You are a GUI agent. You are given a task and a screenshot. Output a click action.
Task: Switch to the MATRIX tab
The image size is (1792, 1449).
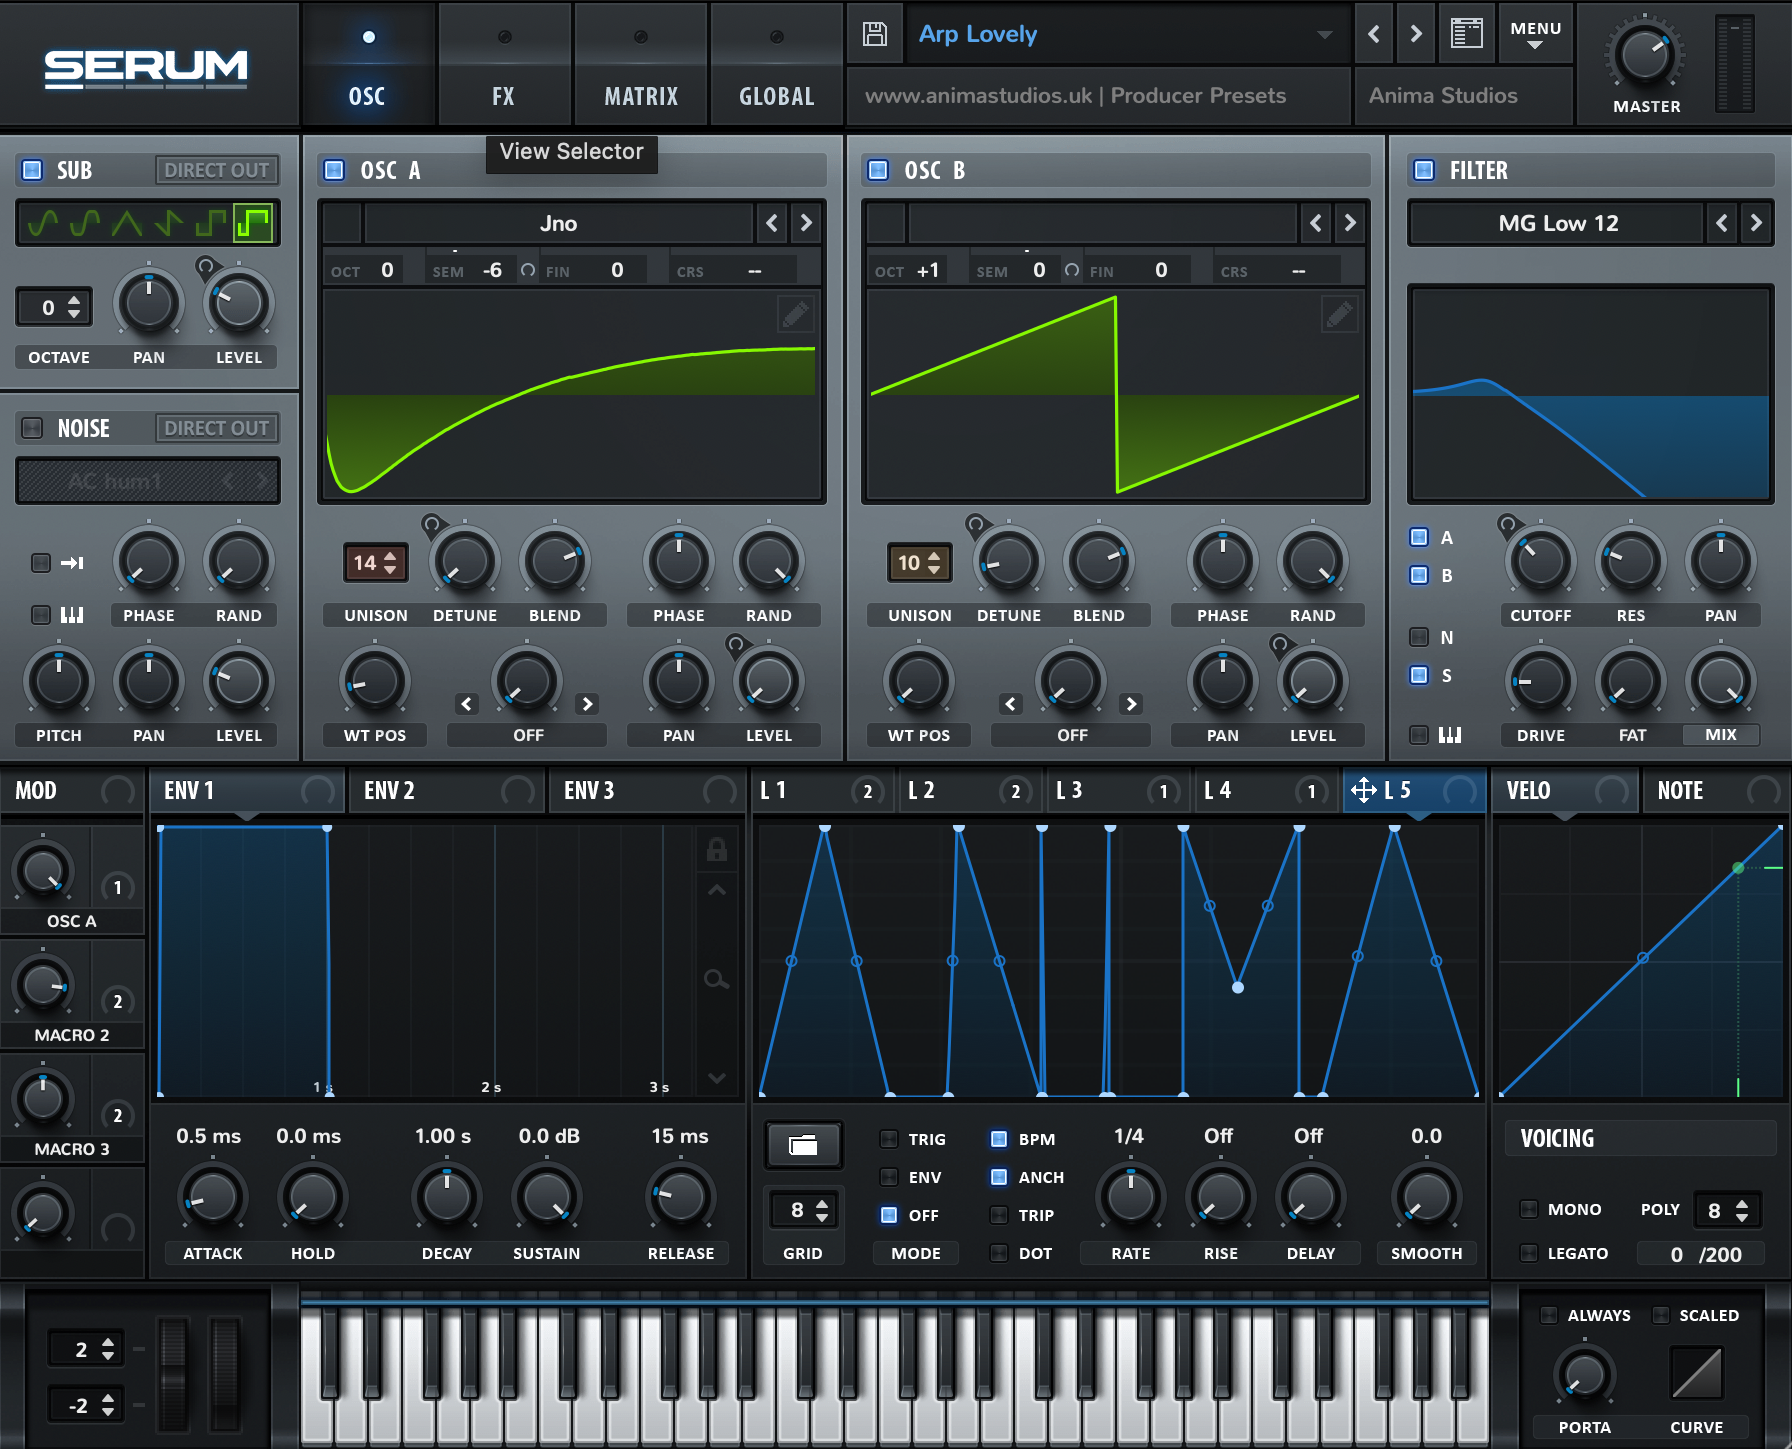pyautogui.click(x=641, y=64)
